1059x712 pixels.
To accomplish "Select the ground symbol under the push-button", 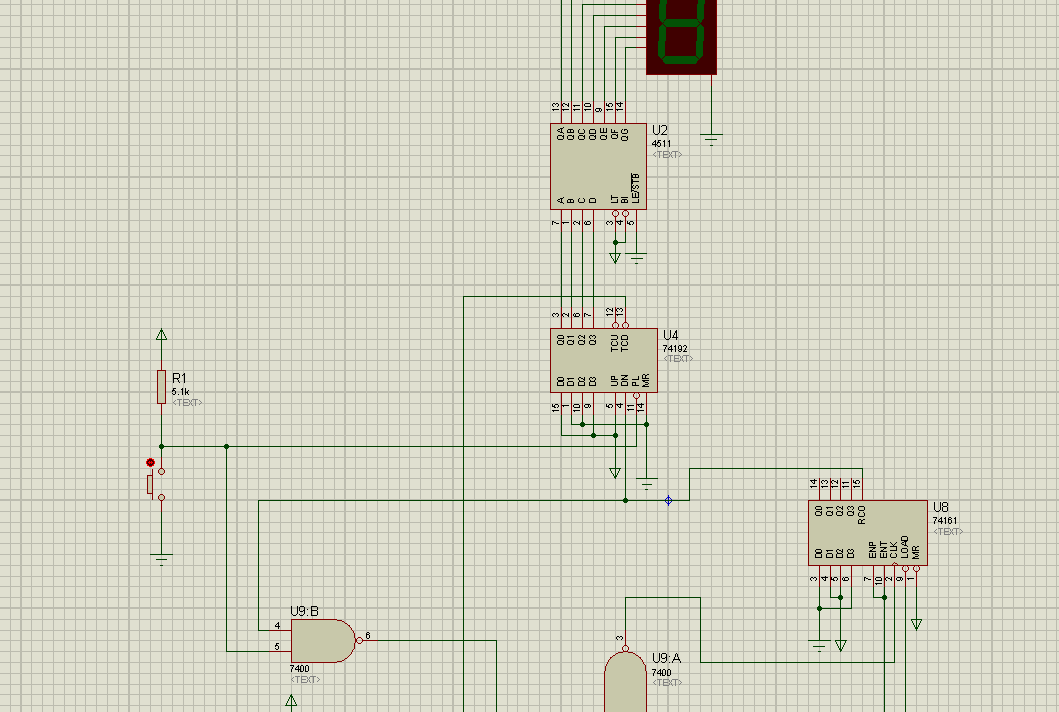I will (x=161, y=559).
